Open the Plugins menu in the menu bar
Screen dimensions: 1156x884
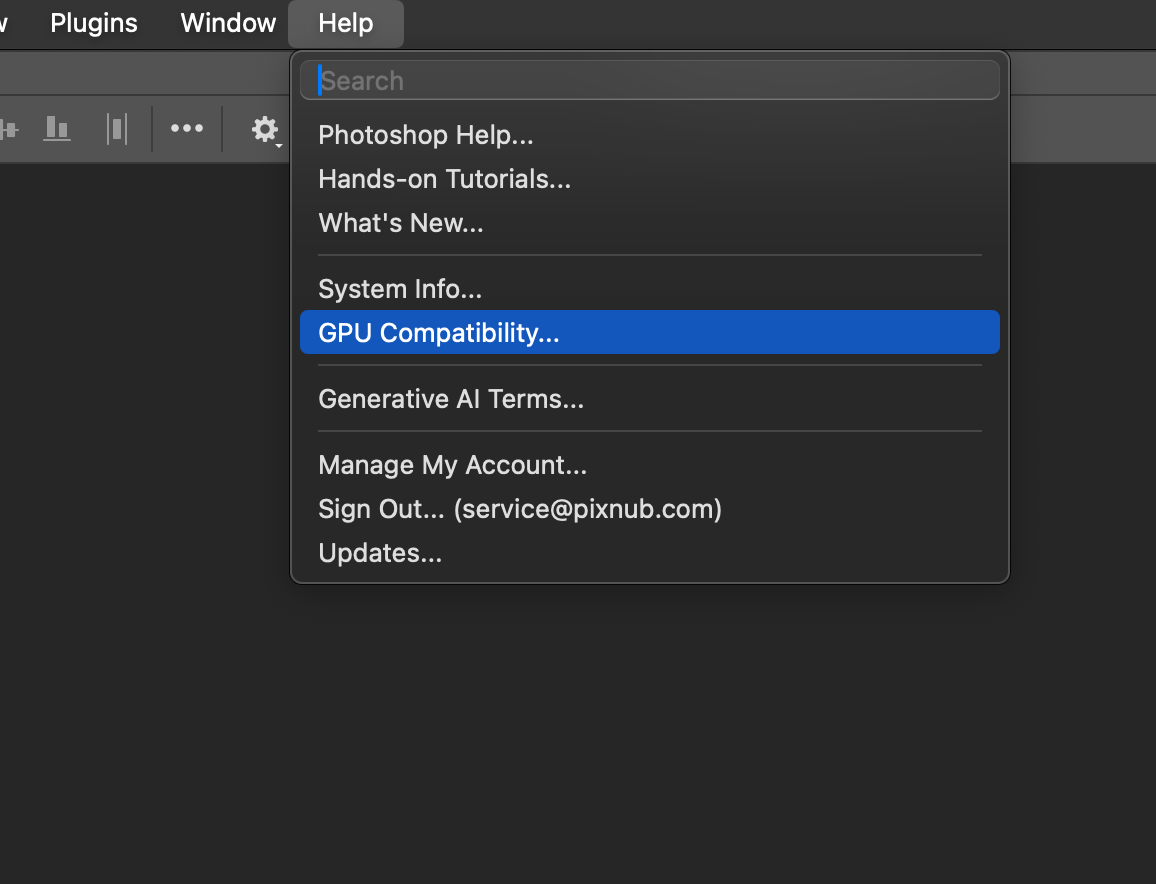[94, 23]
